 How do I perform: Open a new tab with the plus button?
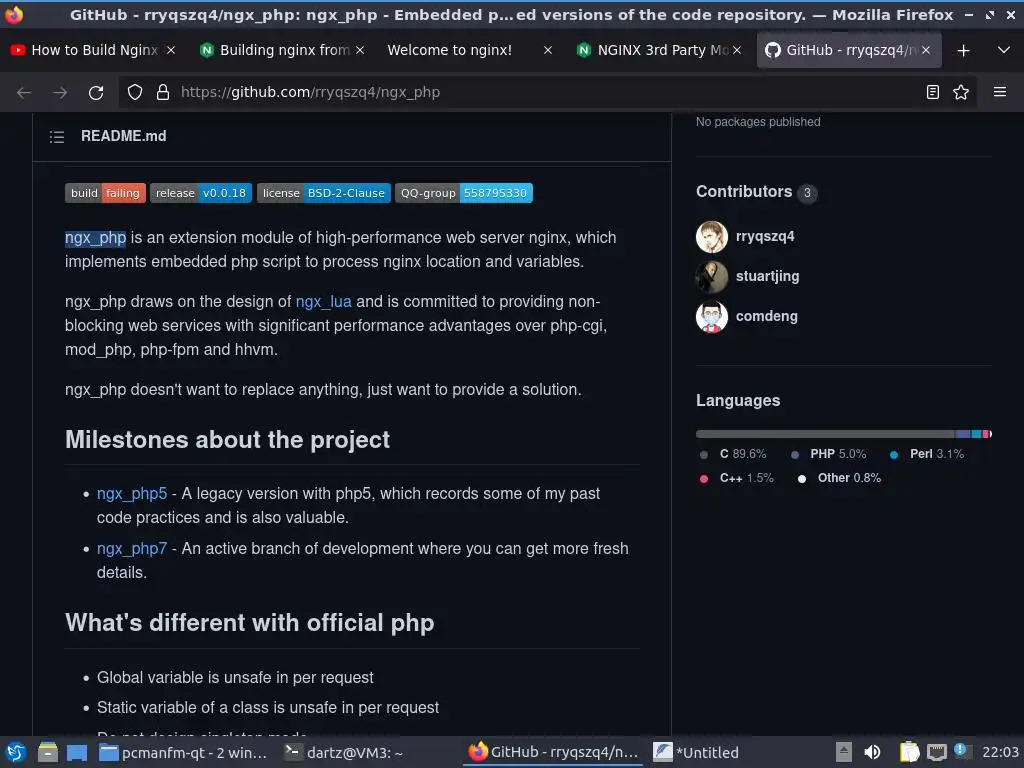[x=963, y=50]
